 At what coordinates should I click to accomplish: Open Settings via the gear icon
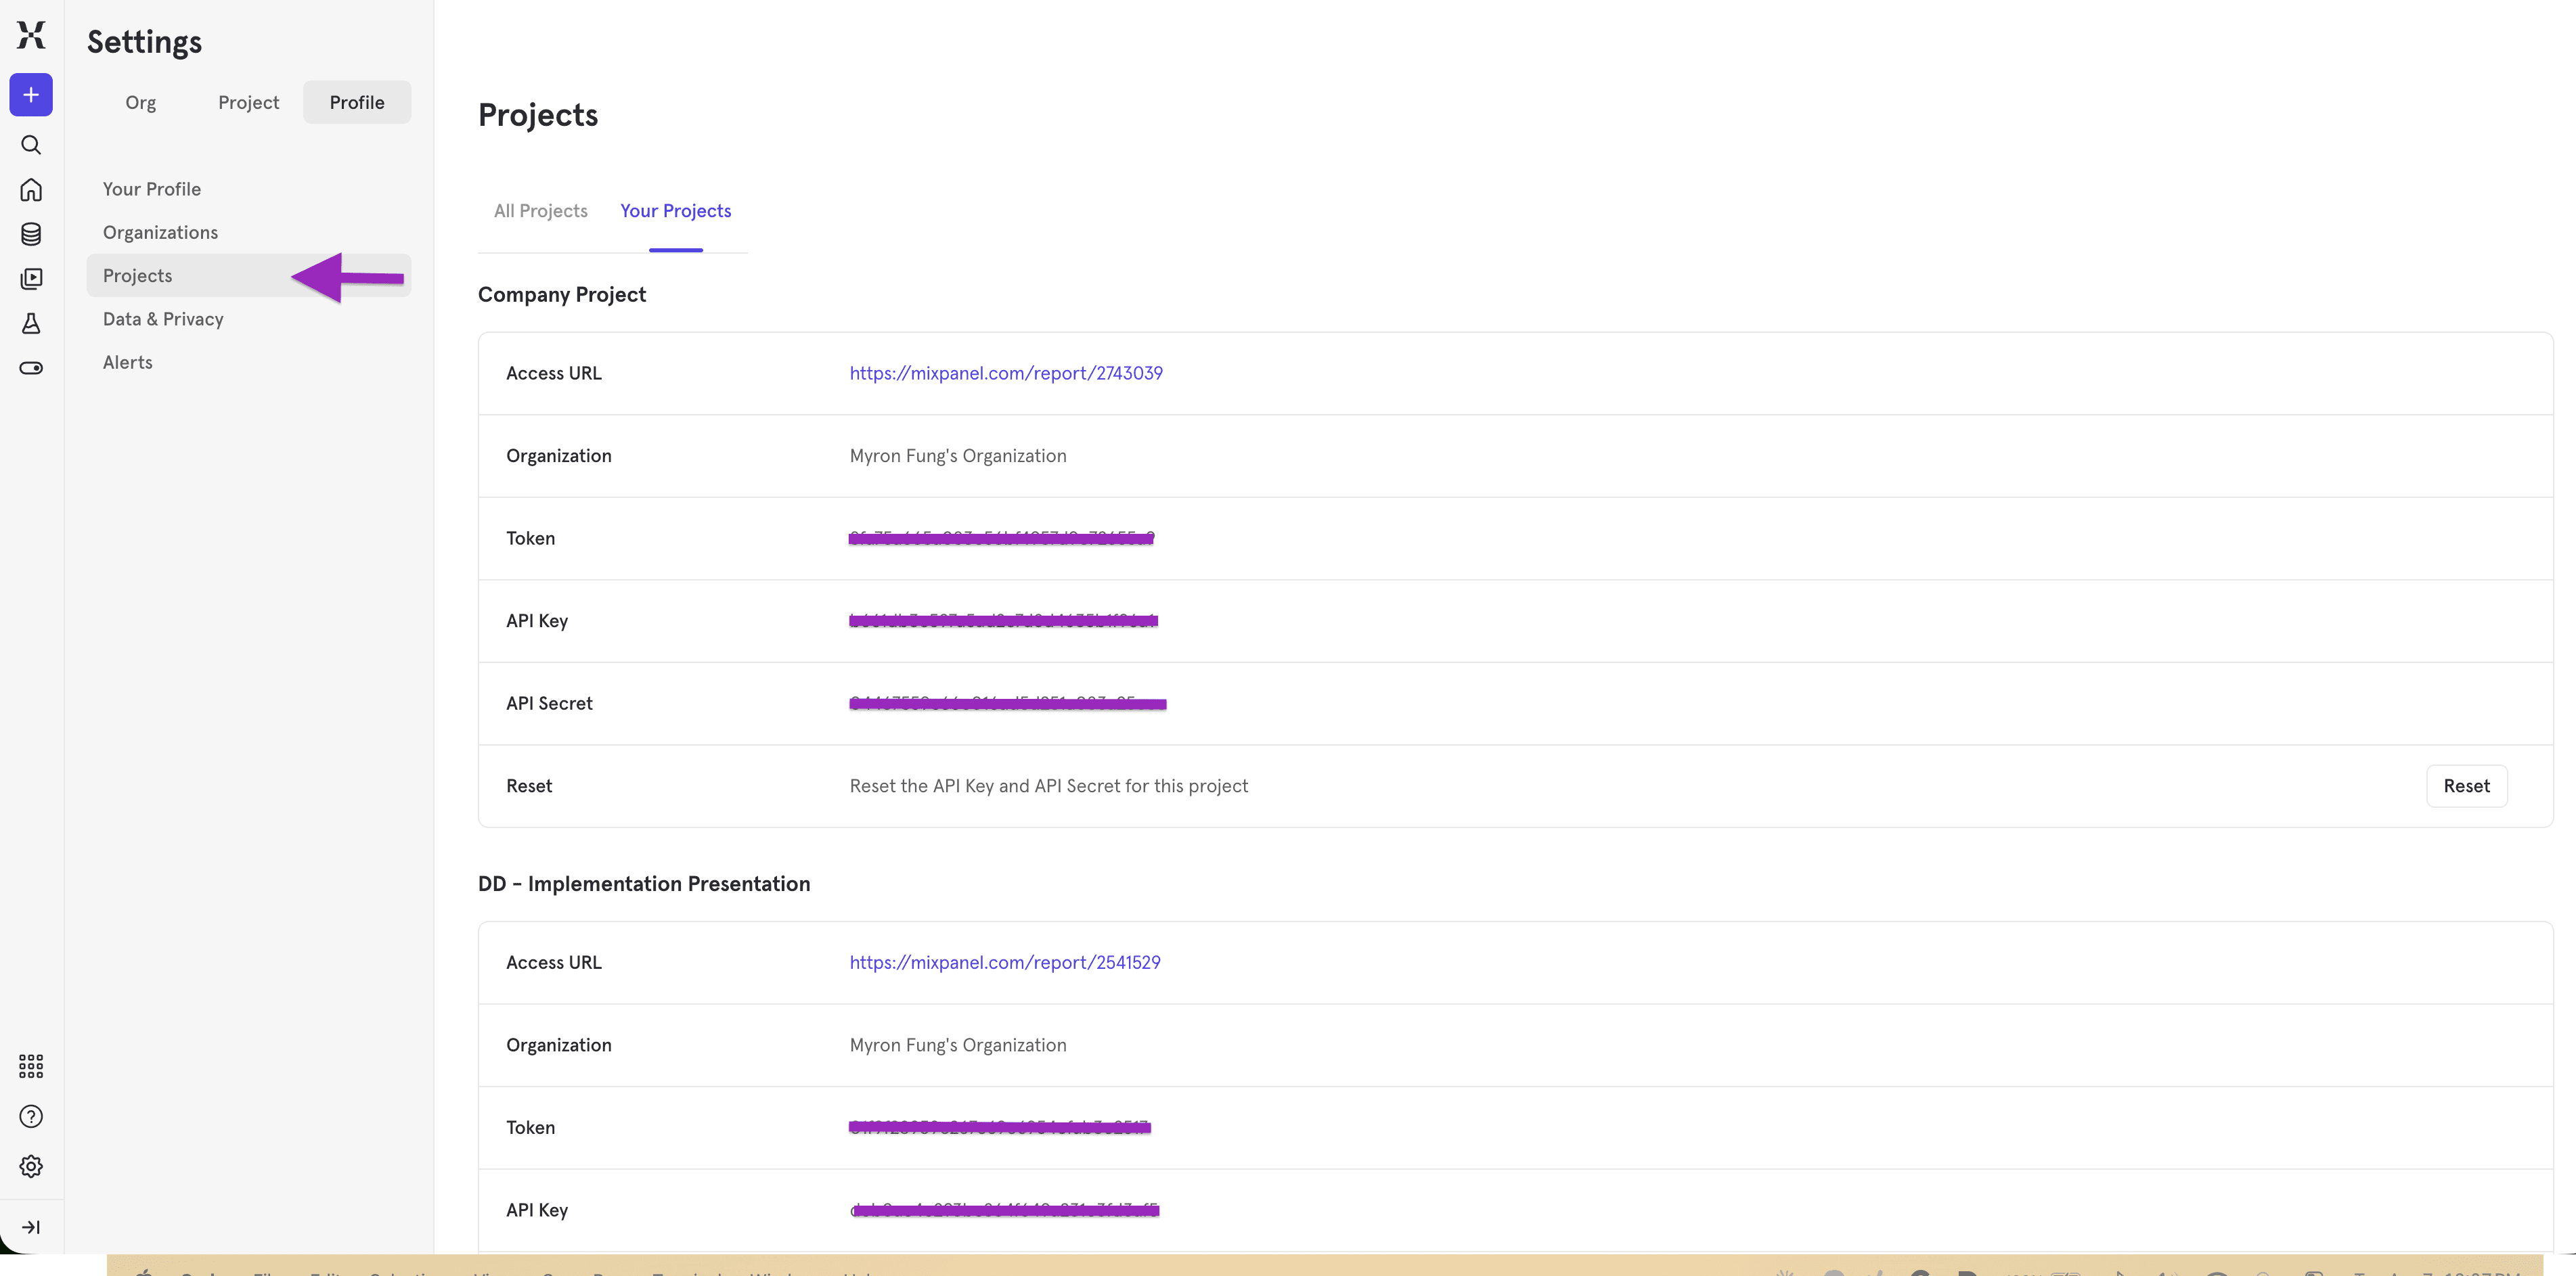point(31,1166)
